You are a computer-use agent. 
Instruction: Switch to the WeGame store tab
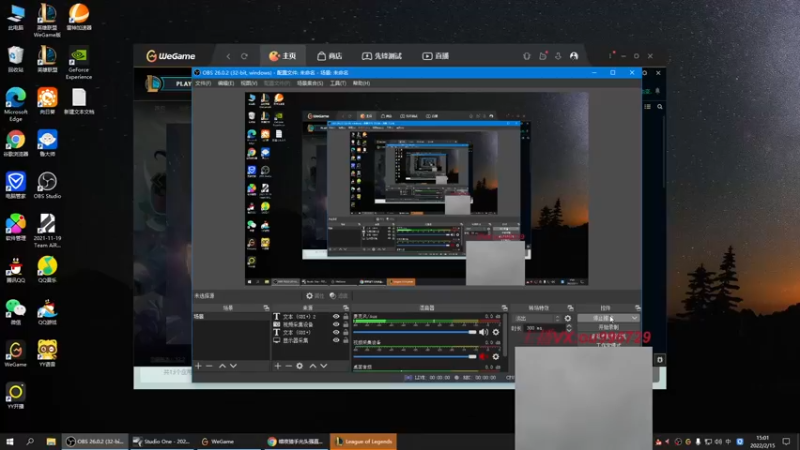[329, 56]
